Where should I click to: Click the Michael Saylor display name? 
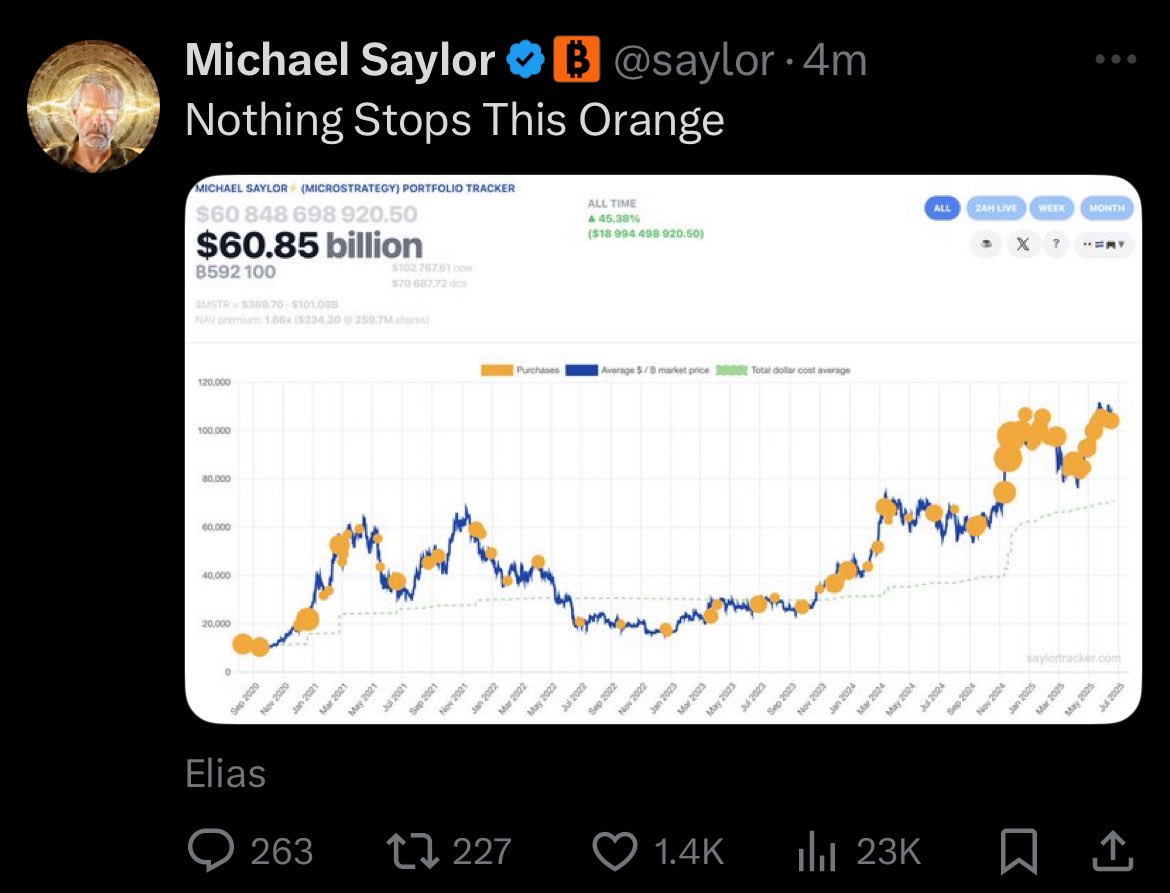click(x=340, y=60)
